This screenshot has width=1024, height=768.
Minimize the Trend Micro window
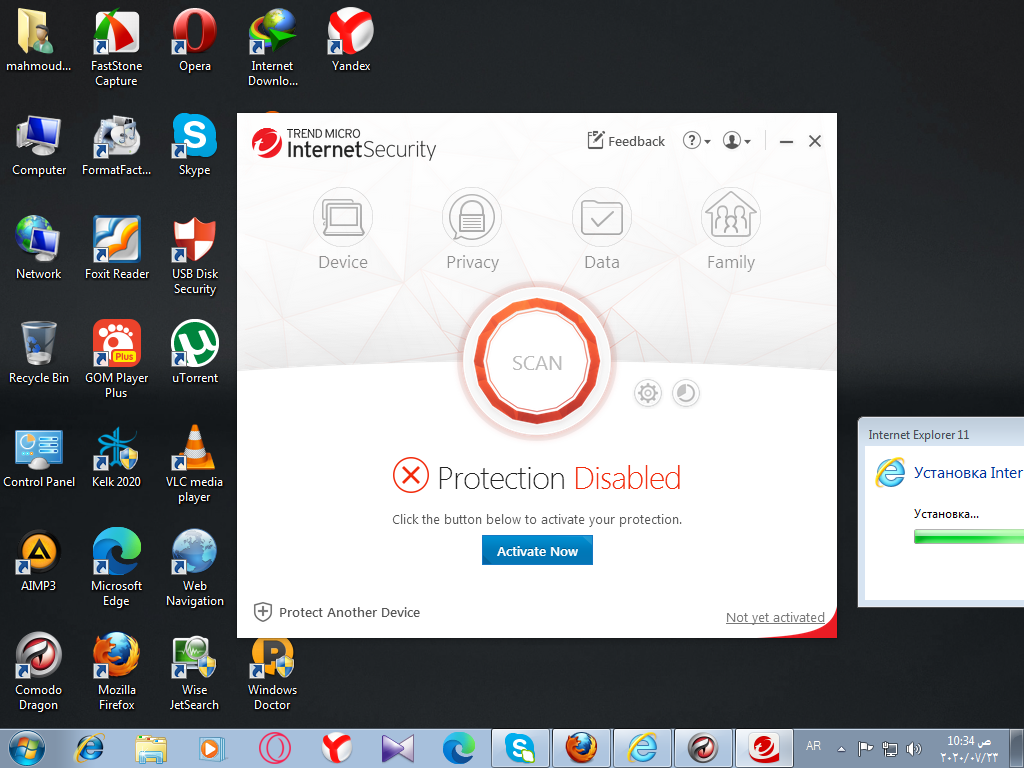[x=786, y=141]
